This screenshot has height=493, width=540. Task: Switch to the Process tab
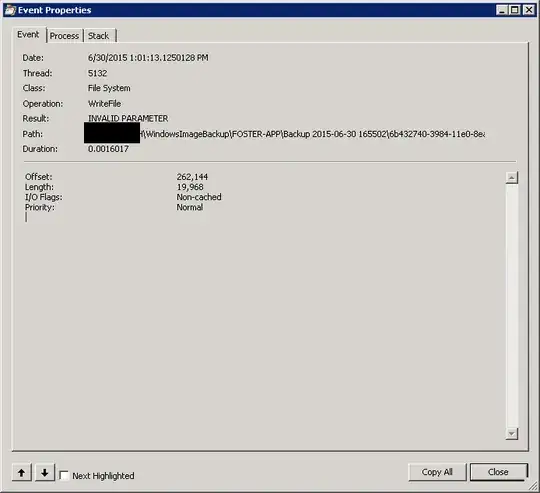click(64, 36)
